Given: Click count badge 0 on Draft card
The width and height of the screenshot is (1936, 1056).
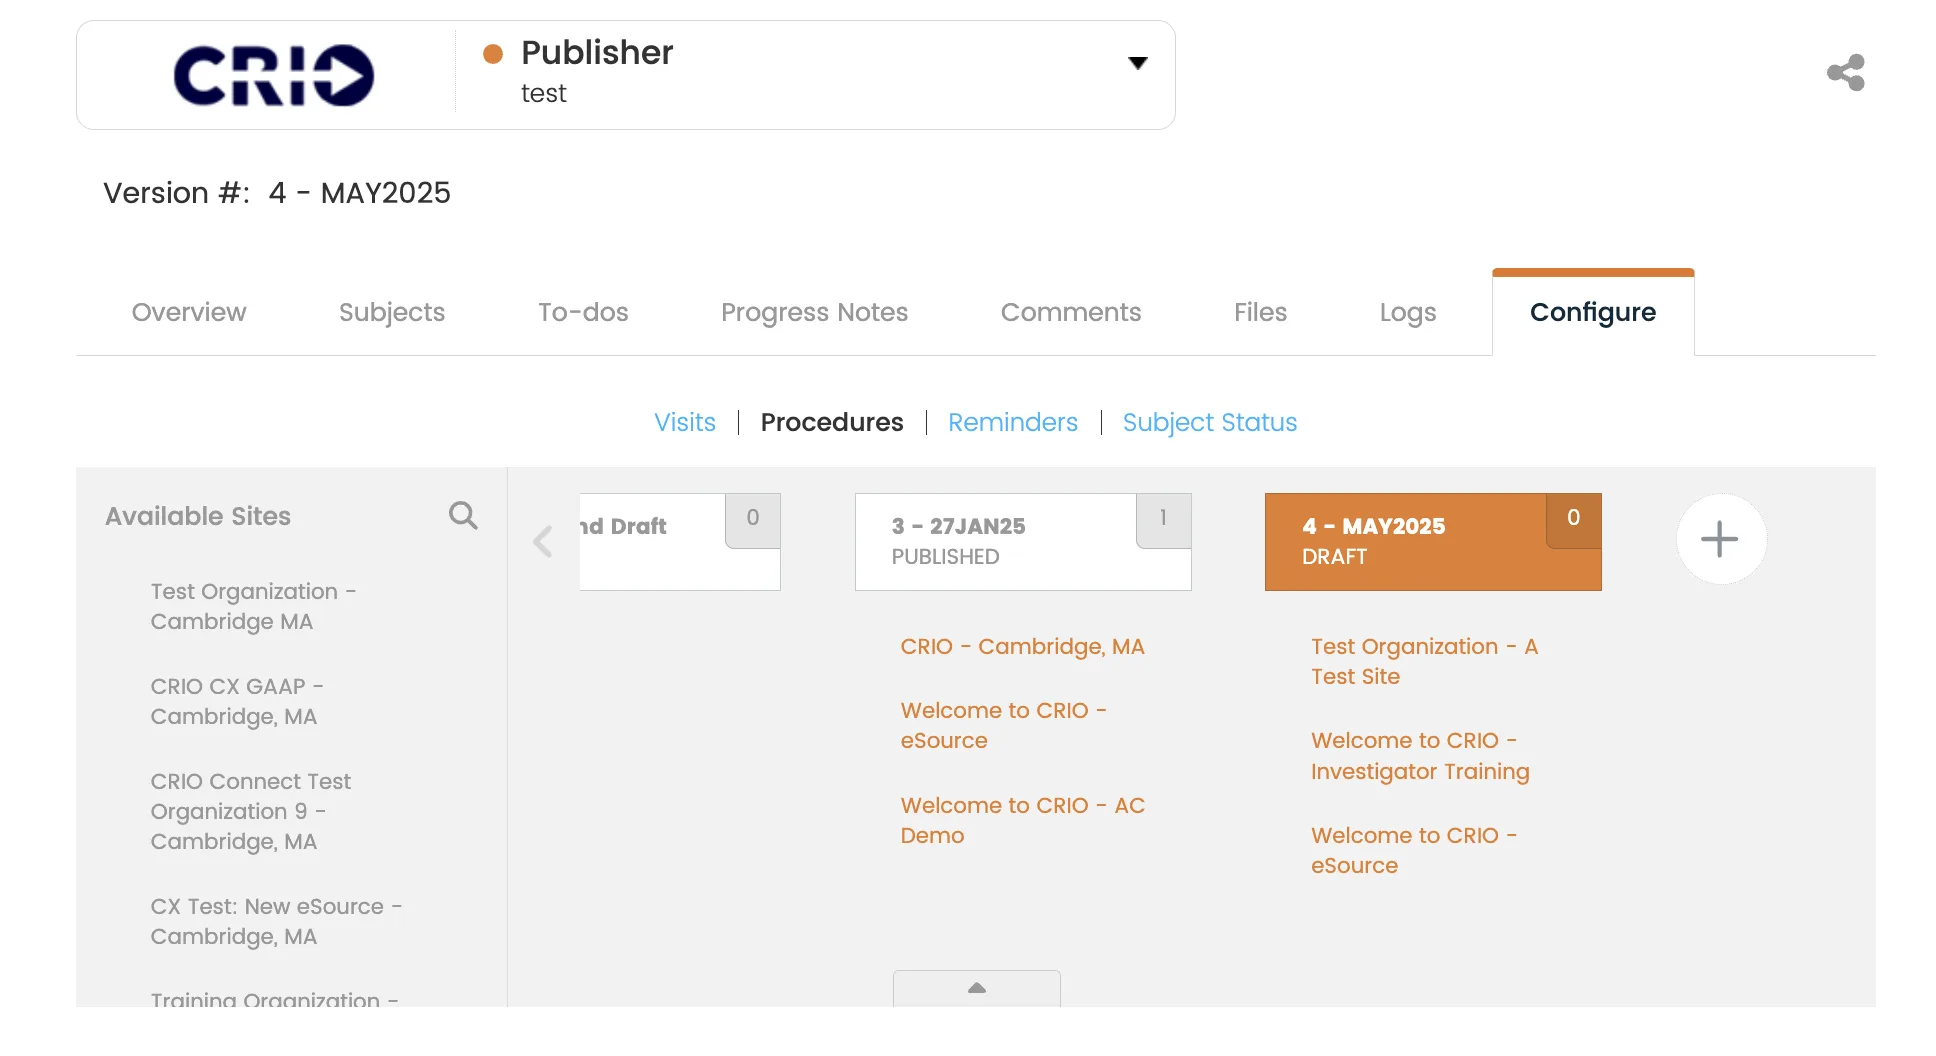Looking at the screenshot, I should 753,519.
